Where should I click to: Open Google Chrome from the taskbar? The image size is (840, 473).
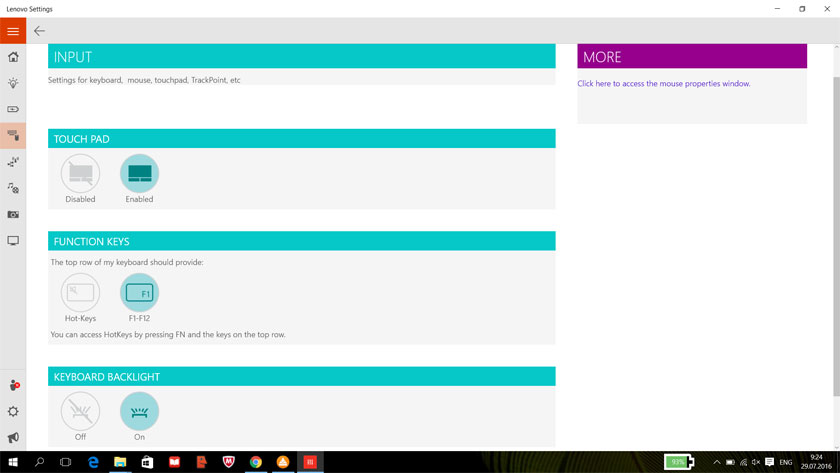256,462
